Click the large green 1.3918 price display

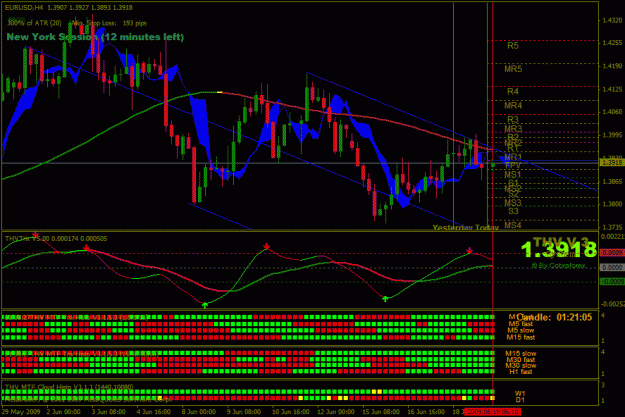coord(558,250)
